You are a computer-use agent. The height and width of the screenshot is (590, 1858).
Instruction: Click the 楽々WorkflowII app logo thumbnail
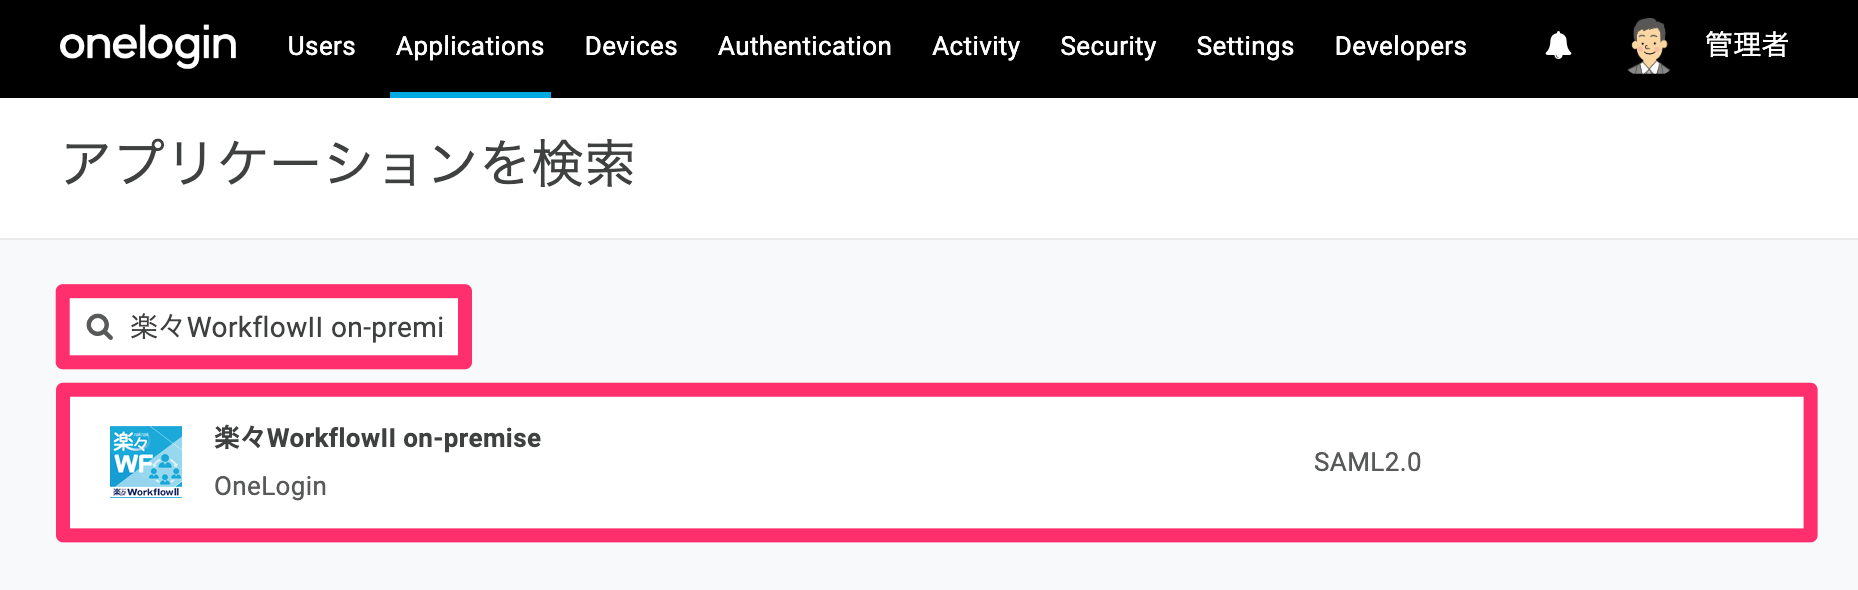click(x=146, y=462)
